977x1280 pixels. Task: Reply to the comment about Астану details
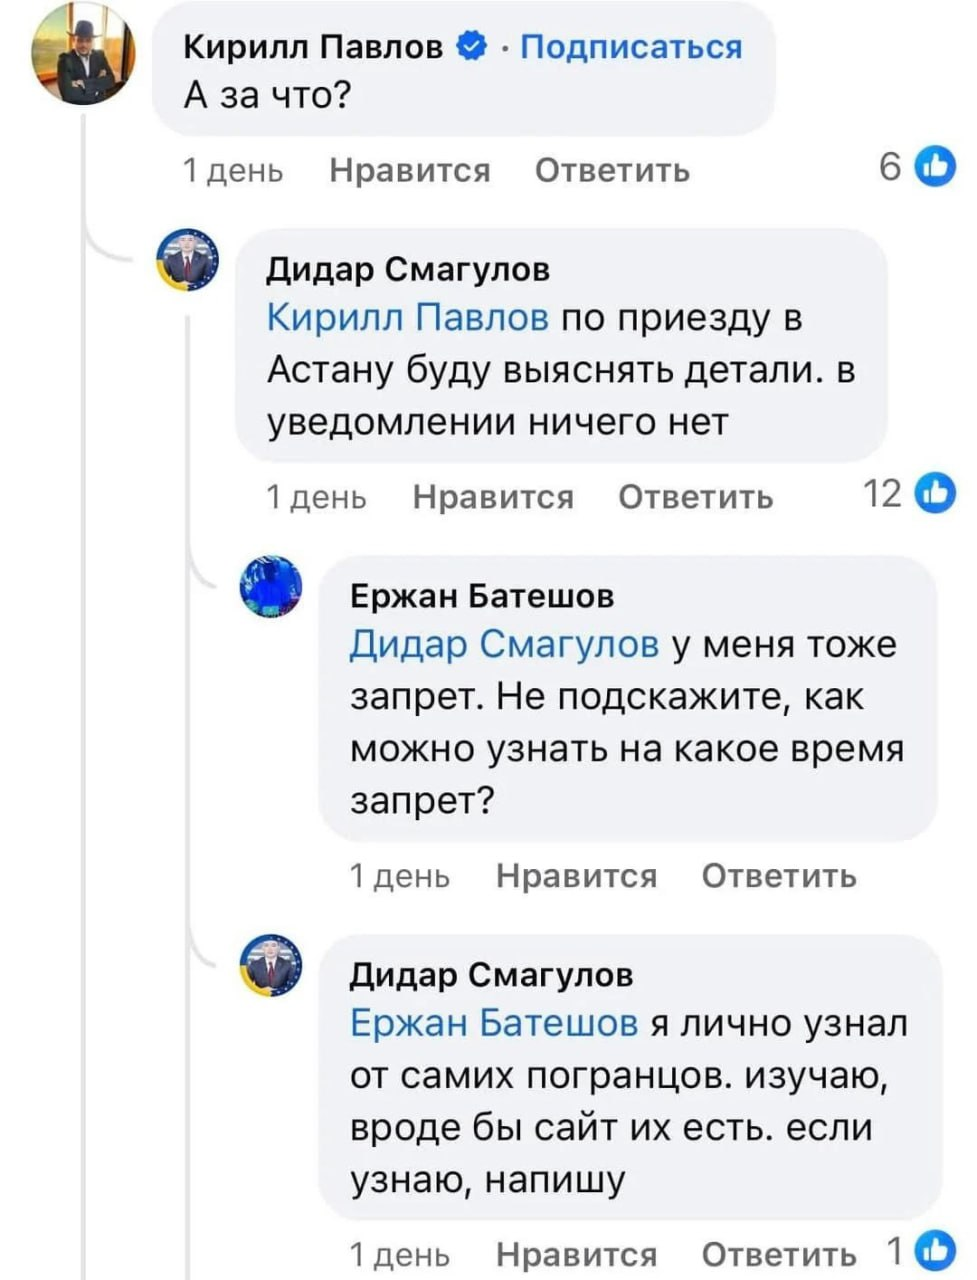point(696,497)
